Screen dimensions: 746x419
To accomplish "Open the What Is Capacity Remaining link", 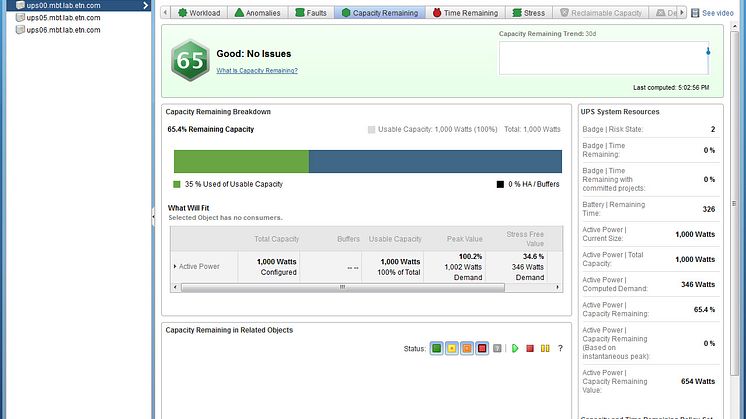I will [257, 70].
